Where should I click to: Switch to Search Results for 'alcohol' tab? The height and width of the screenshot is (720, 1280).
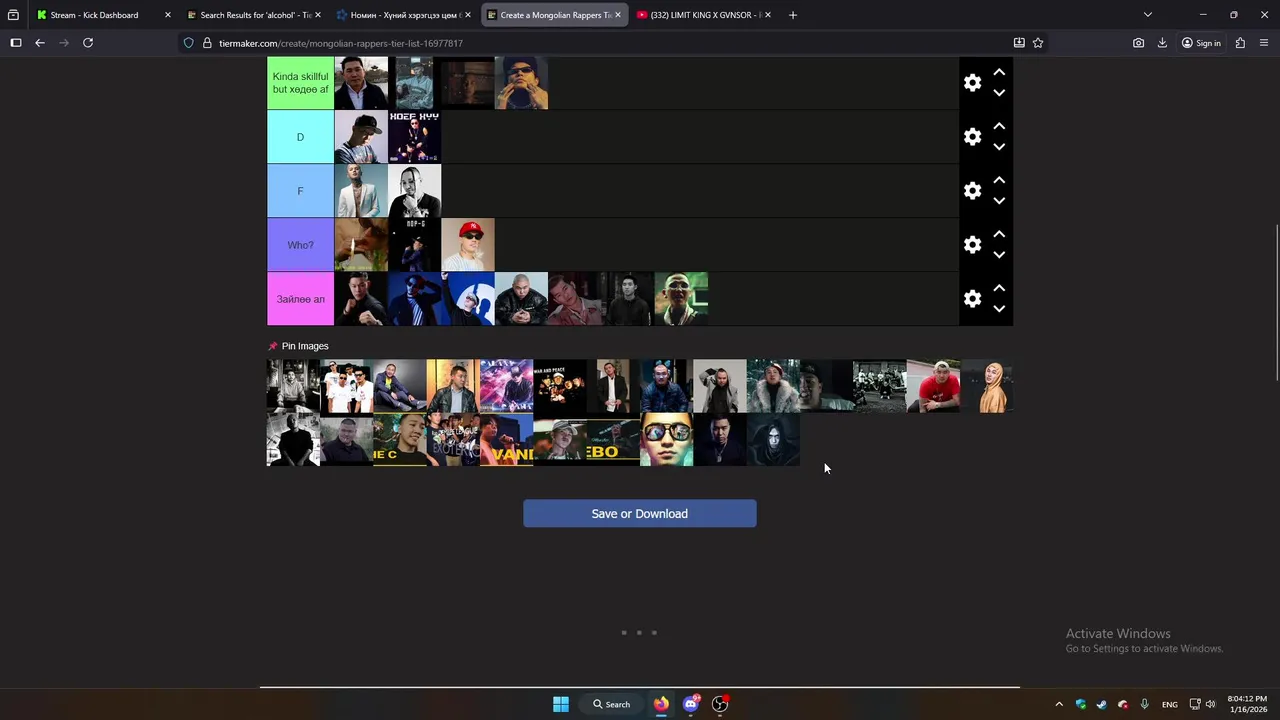click(x=255, y=15)
